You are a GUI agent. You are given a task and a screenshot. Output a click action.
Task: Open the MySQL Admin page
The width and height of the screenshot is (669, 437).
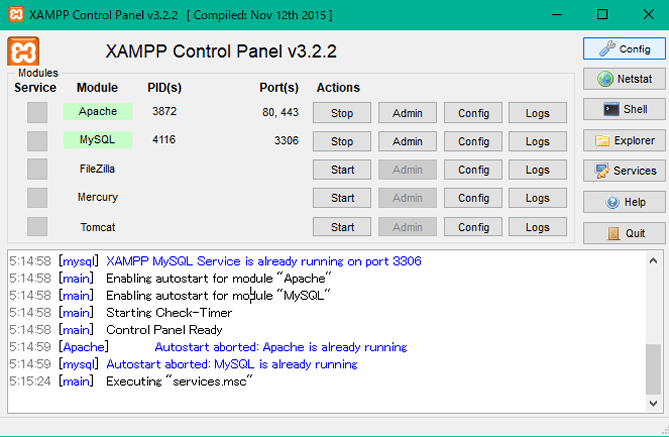pyautogui.click(x=407, y=141)
